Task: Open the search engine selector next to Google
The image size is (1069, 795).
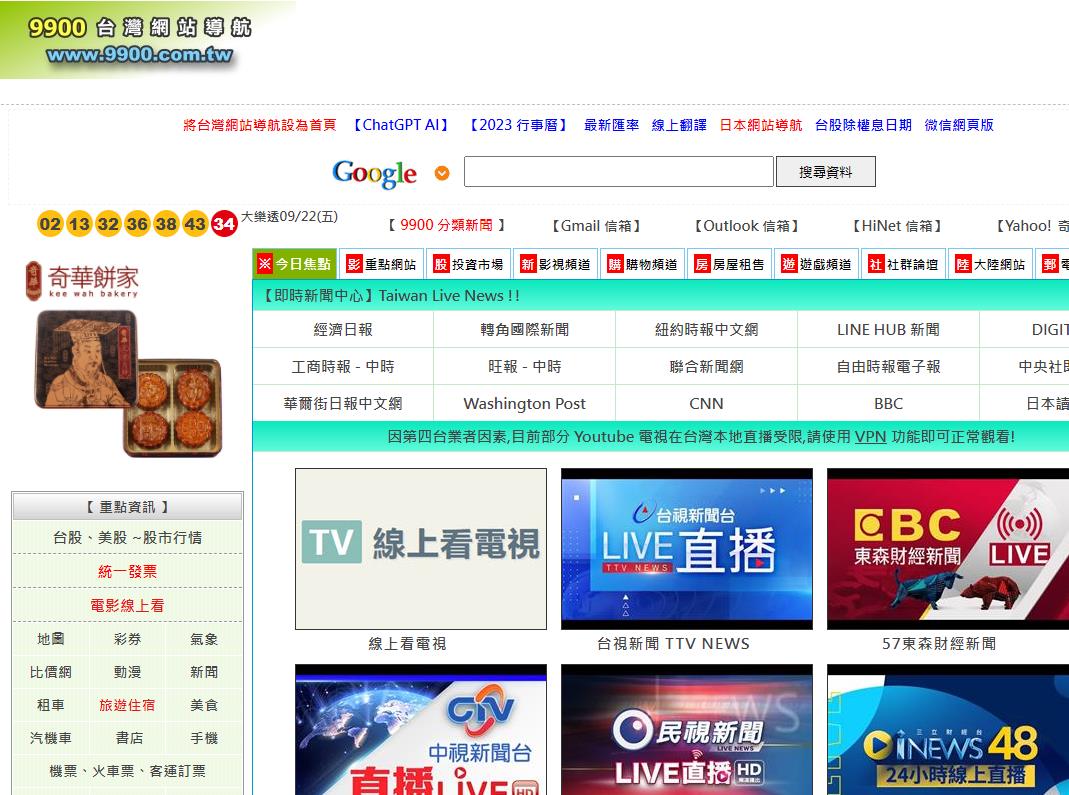Action: [x=442, y=173]
